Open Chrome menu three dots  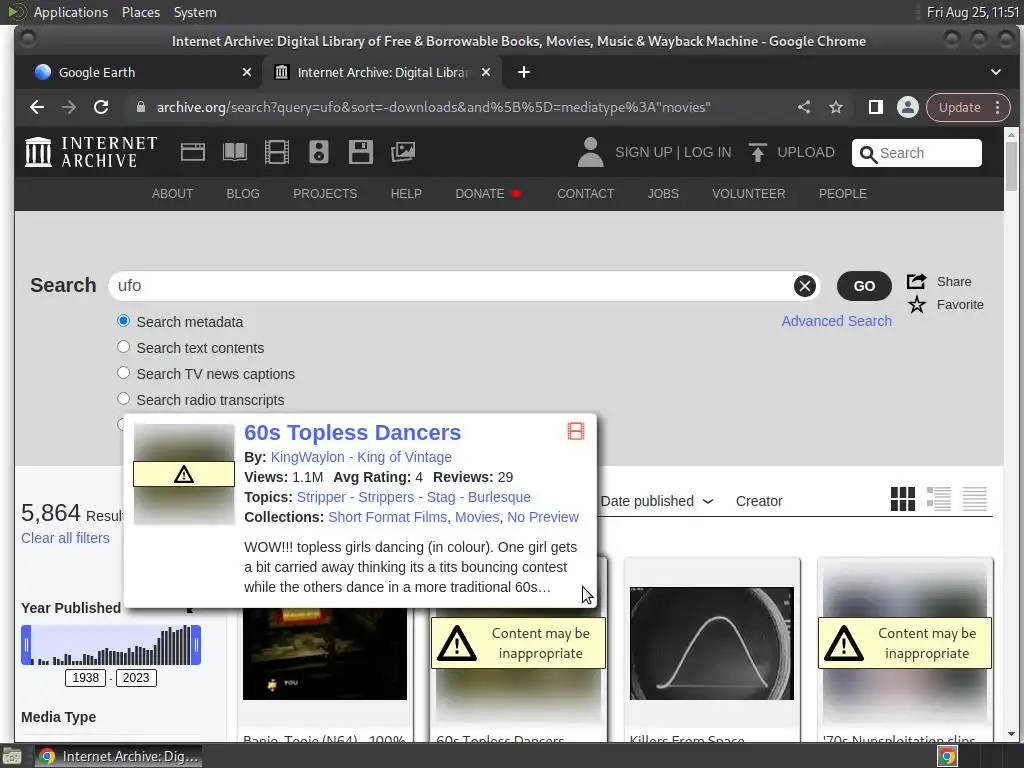997,107
